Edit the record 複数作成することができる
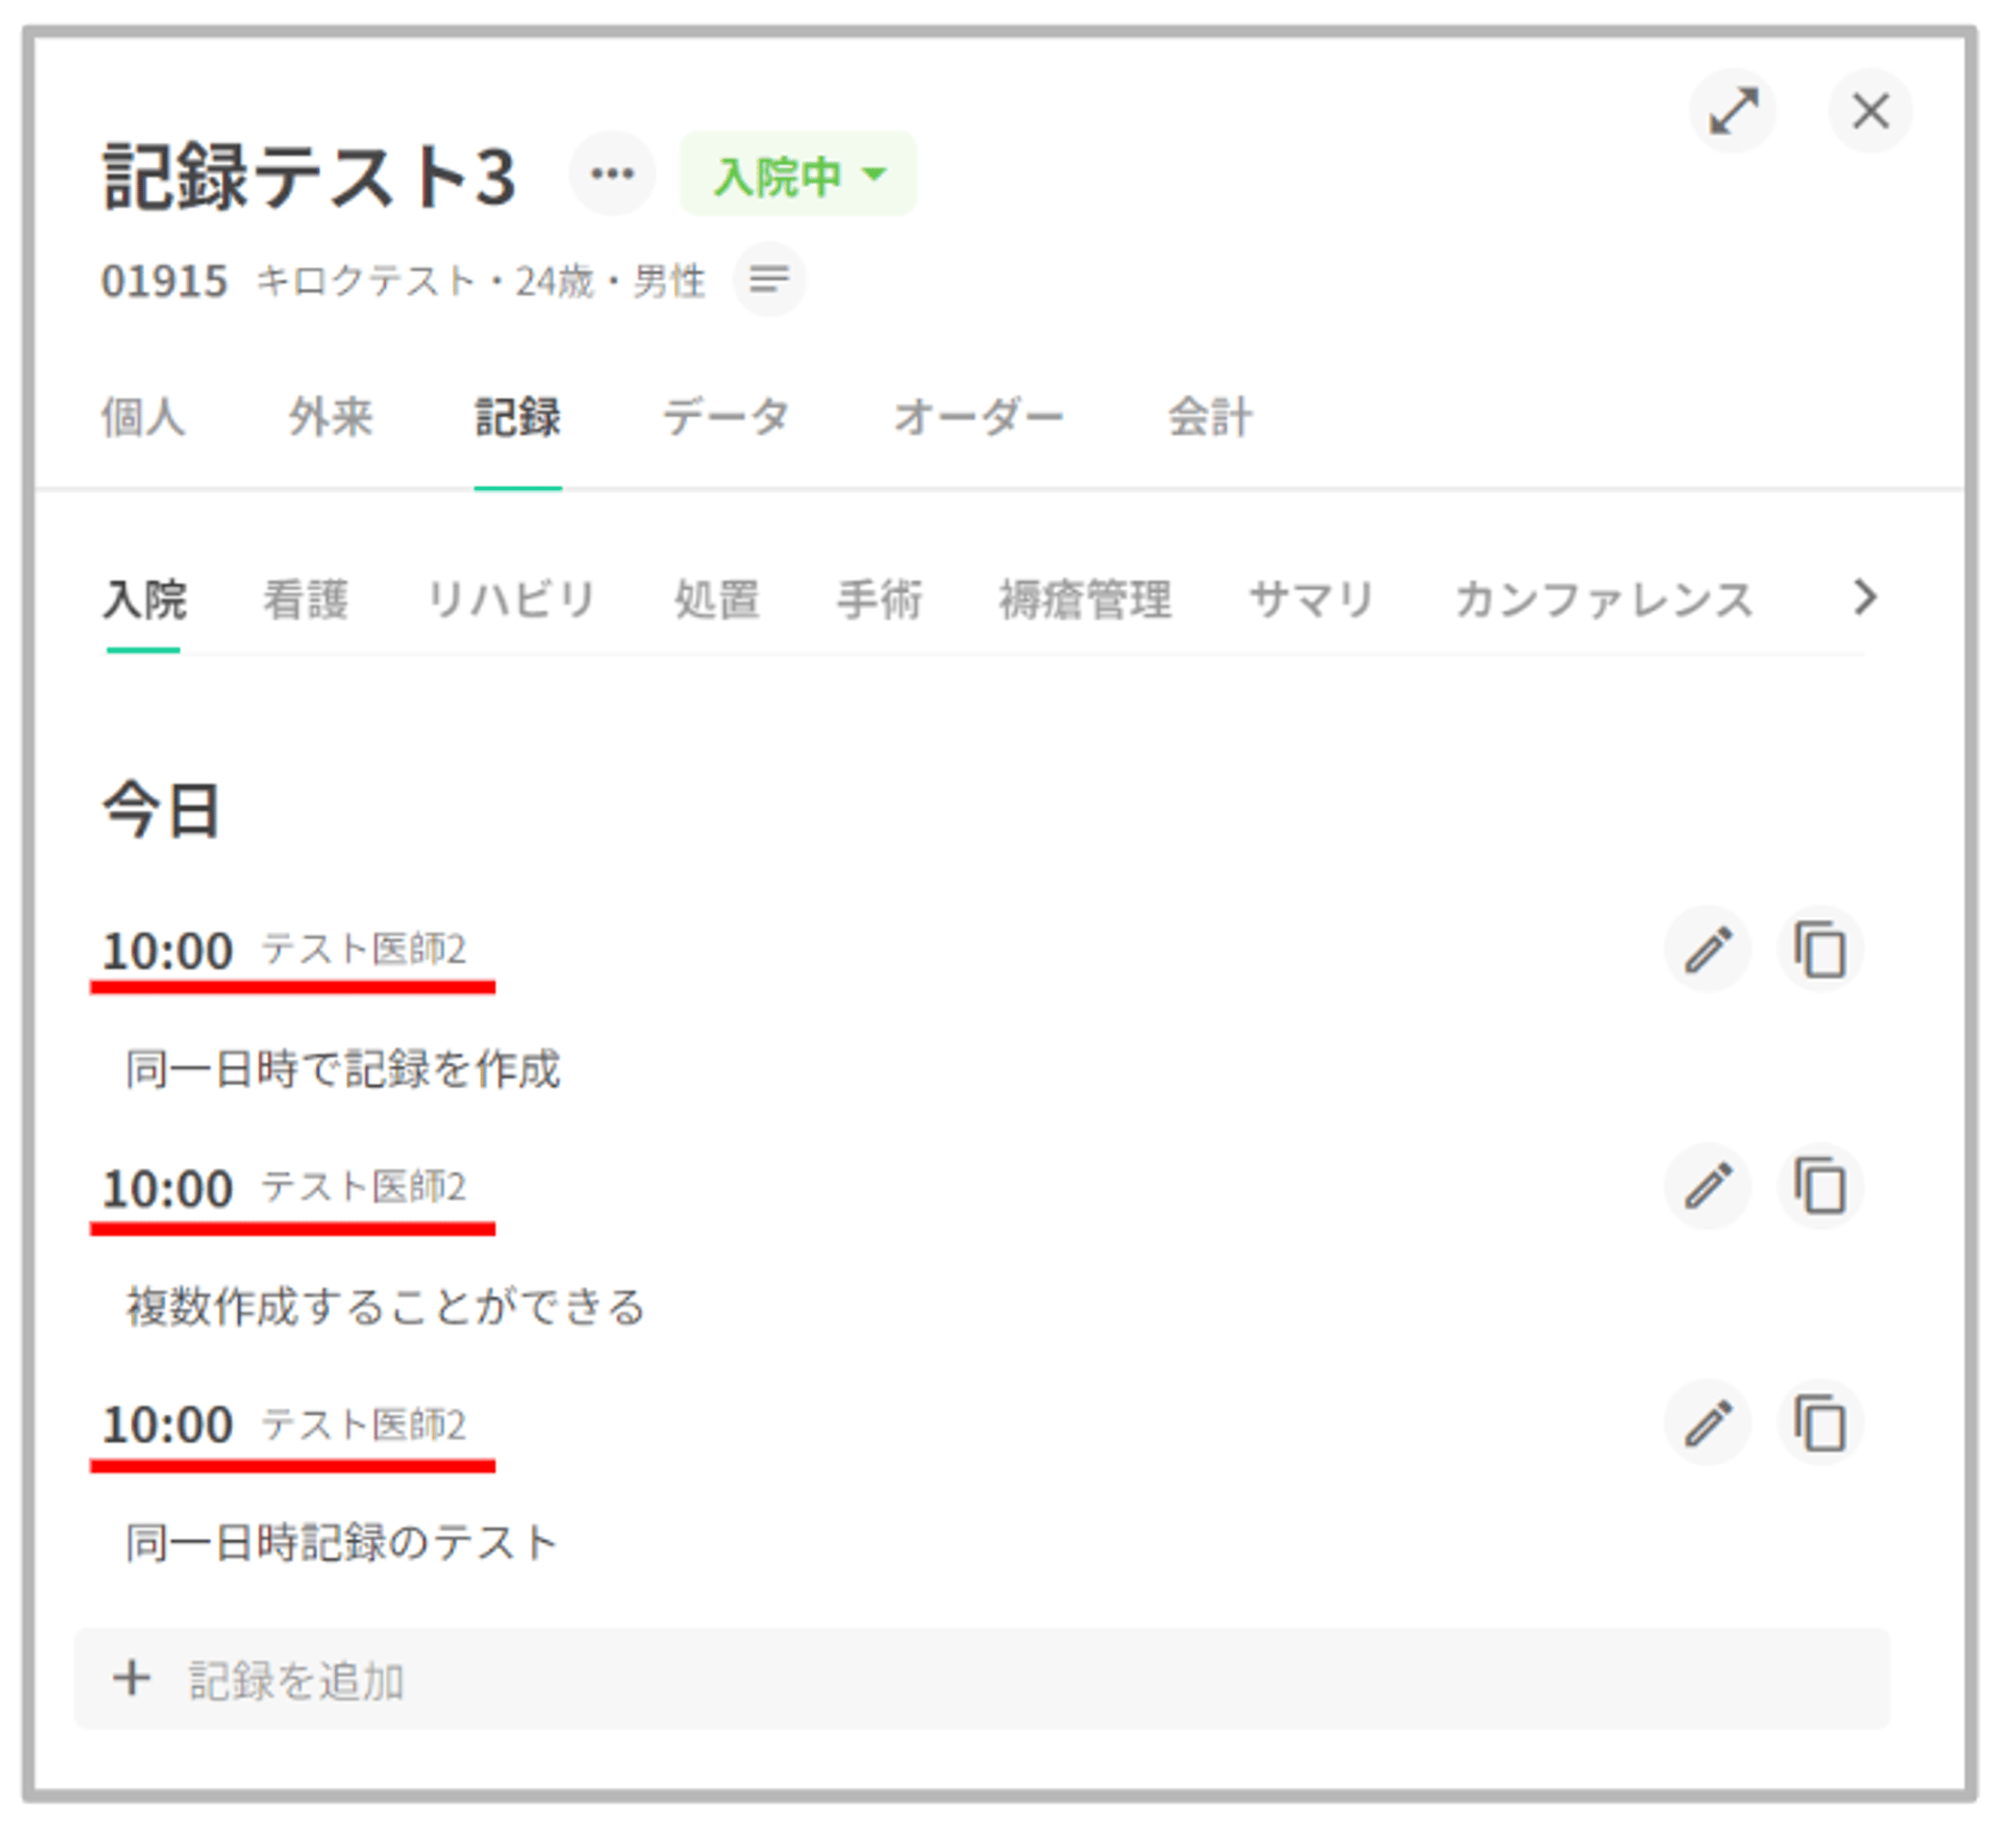Image resolution: width=2000 pixels, height=1824 pixels. tap(1708, 1186)
